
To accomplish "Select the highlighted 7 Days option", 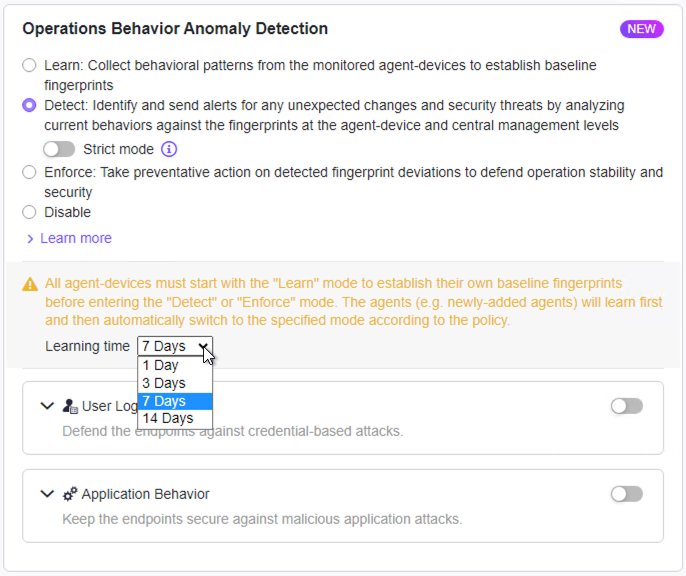I will 163,401.
